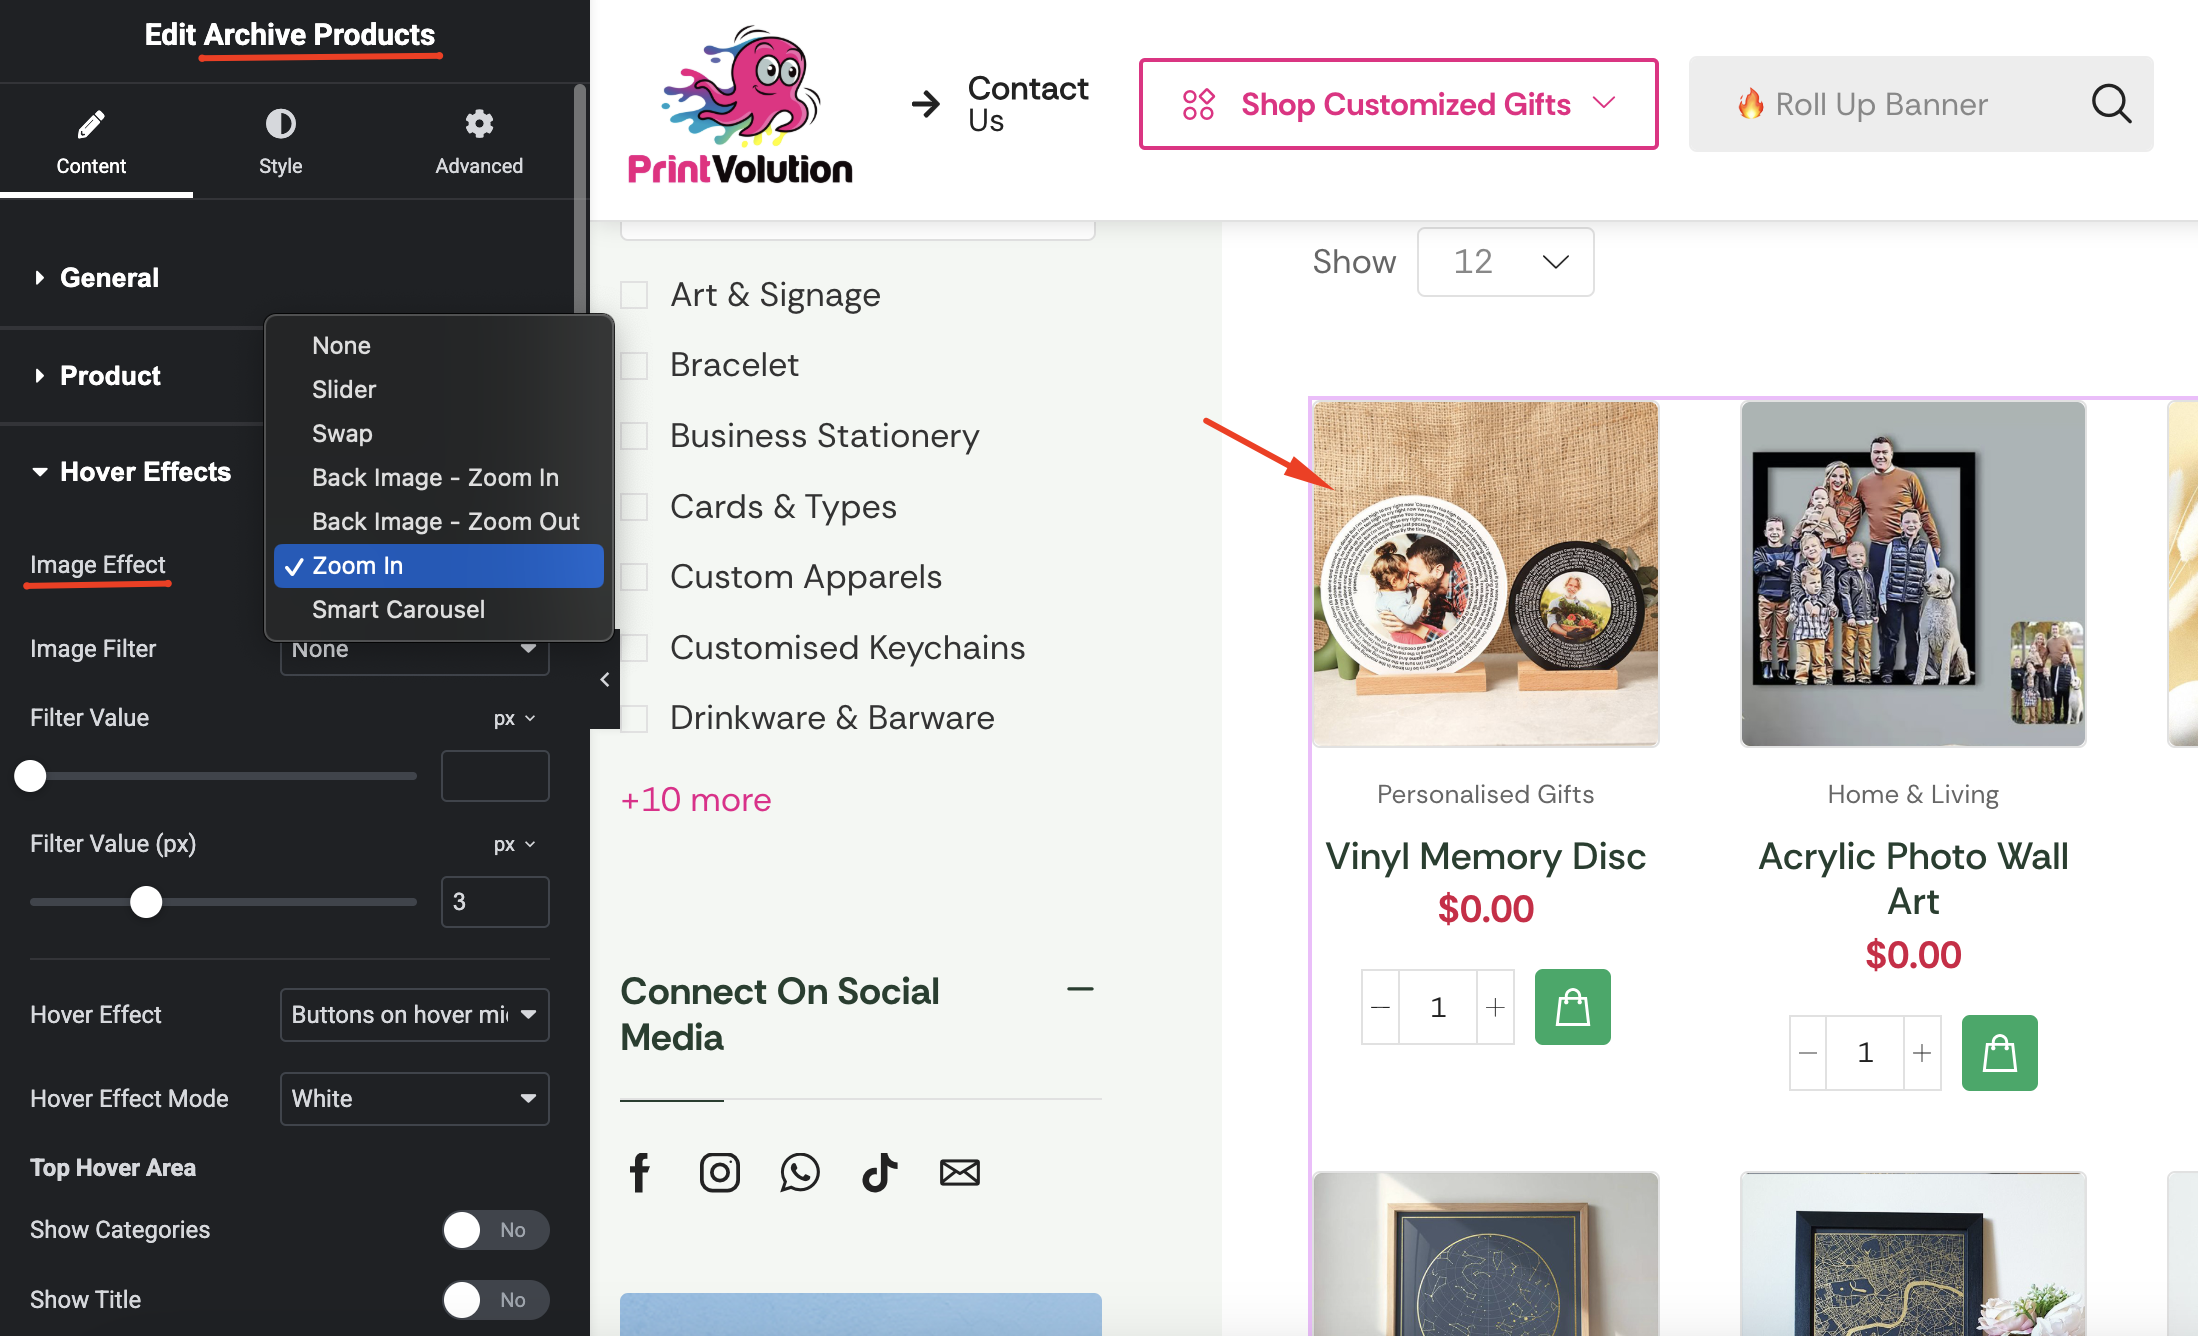The image size is (2198, 1336).
Task: Check the Customised Keychains filter
Action: tap(634, 648)
